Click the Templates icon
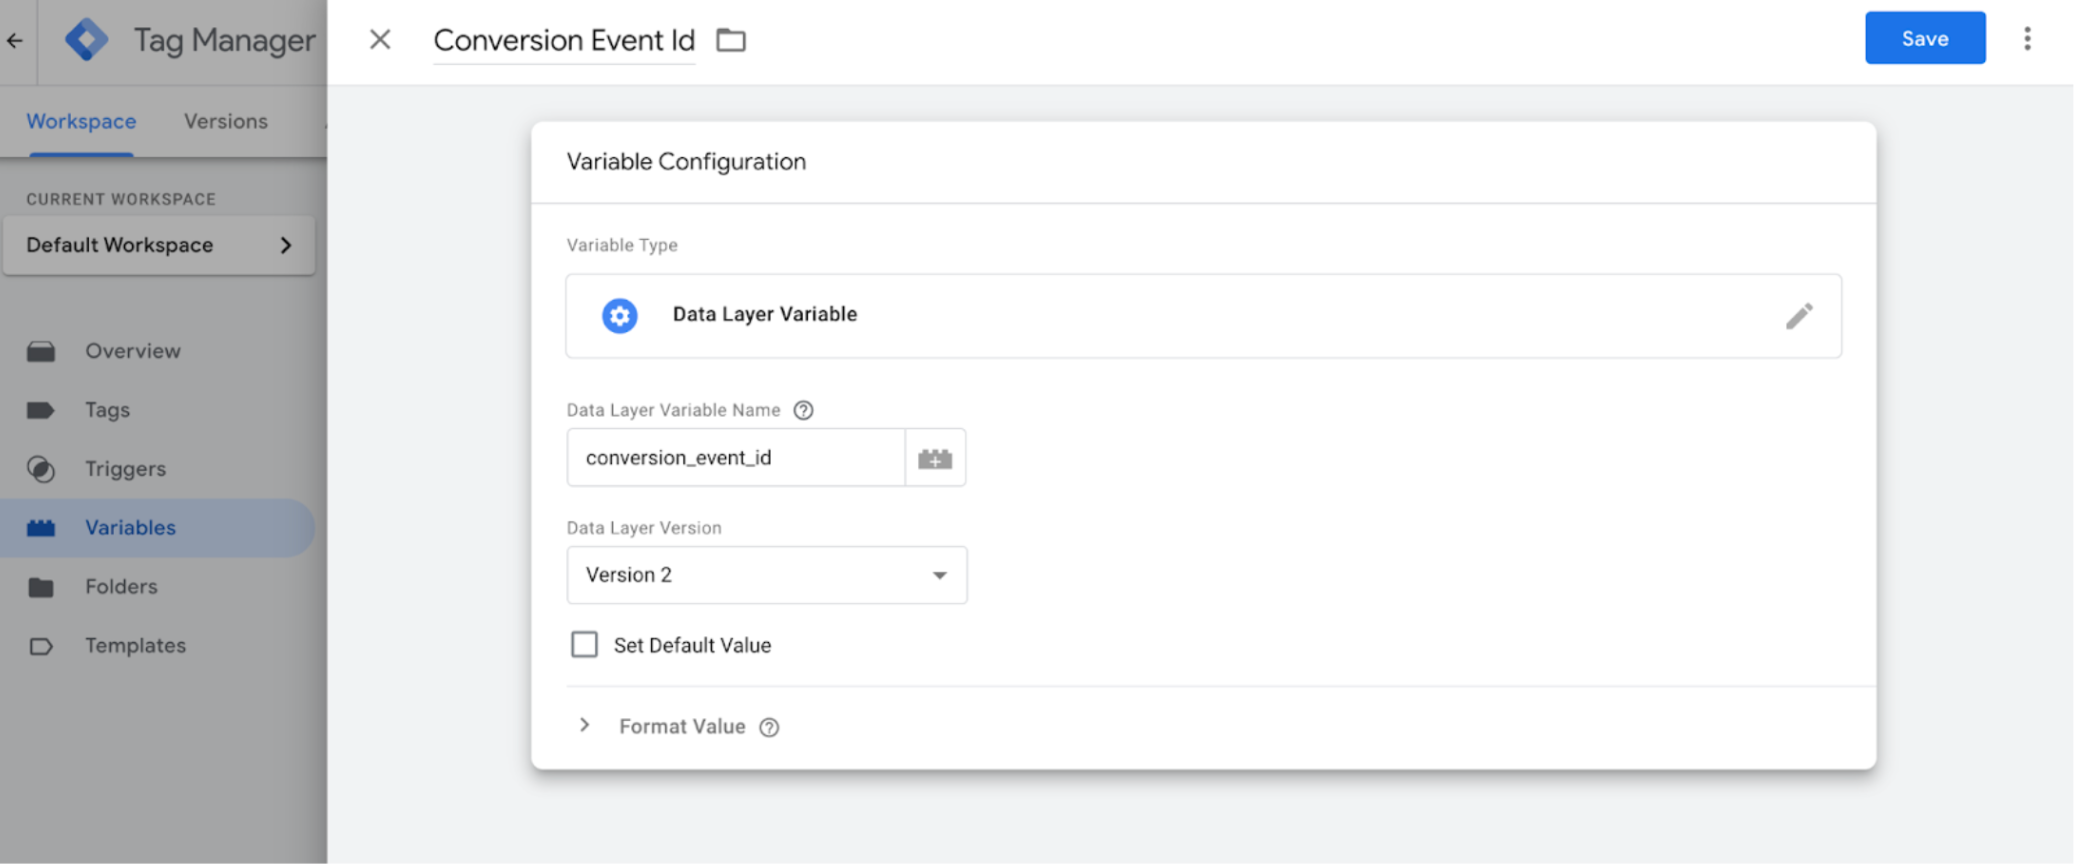The image size is (2080, 868). 41,646
